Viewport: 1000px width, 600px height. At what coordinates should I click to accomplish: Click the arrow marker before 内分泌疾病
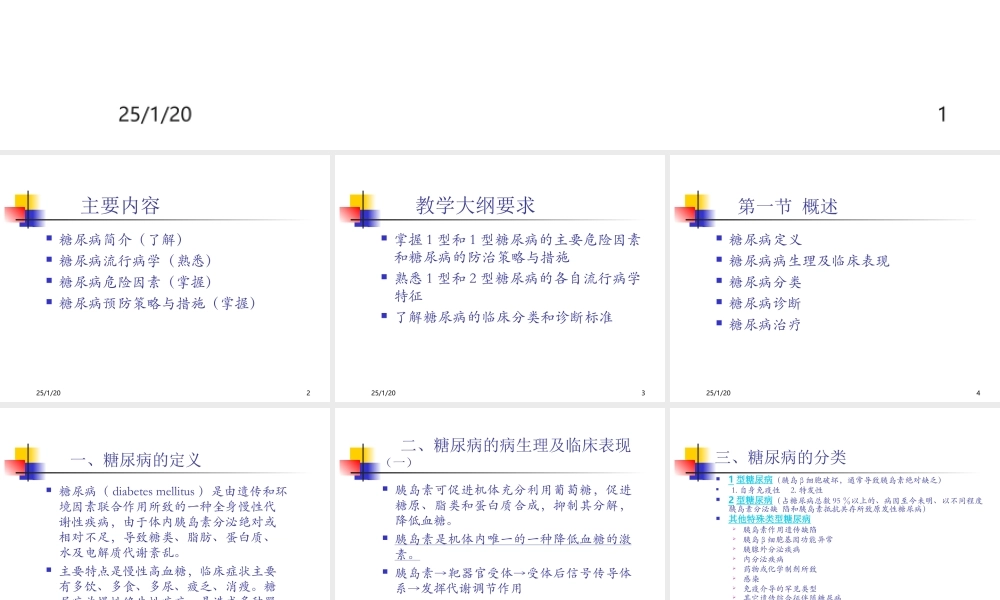click(x=734, y=559)
